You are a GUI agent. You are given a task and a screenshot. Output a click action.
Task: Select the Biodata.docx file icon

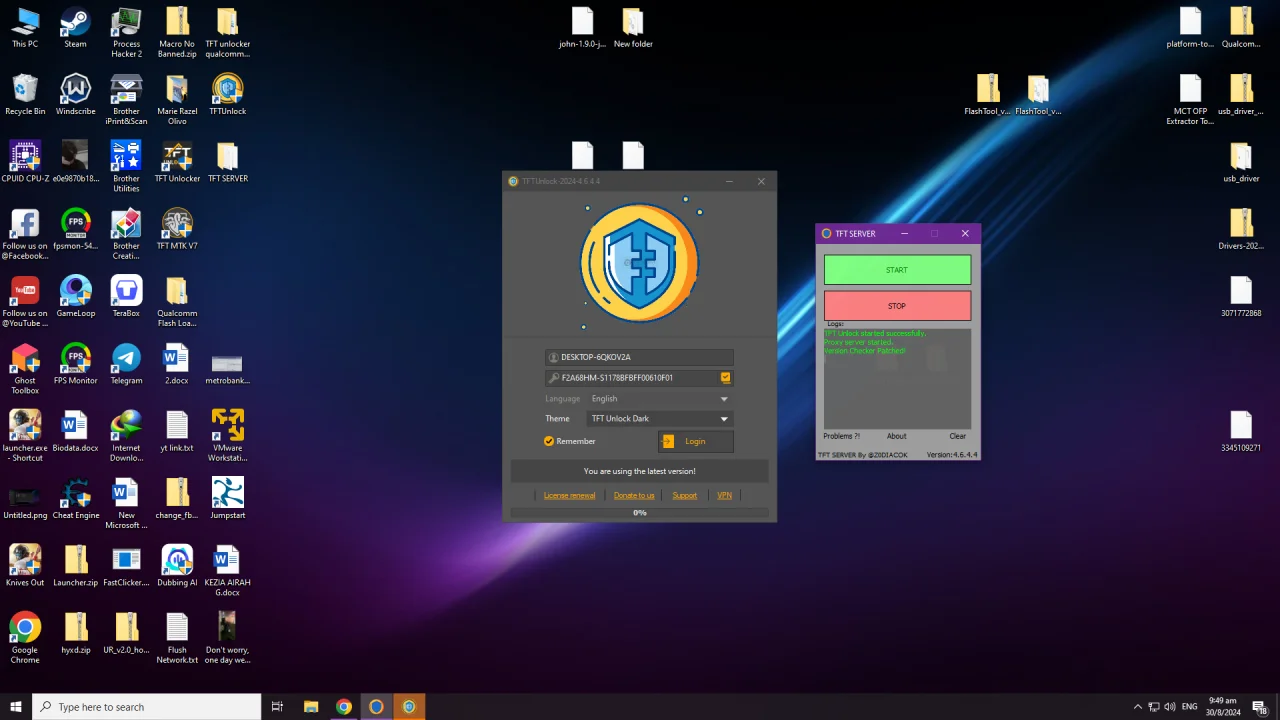coord(75,431)
